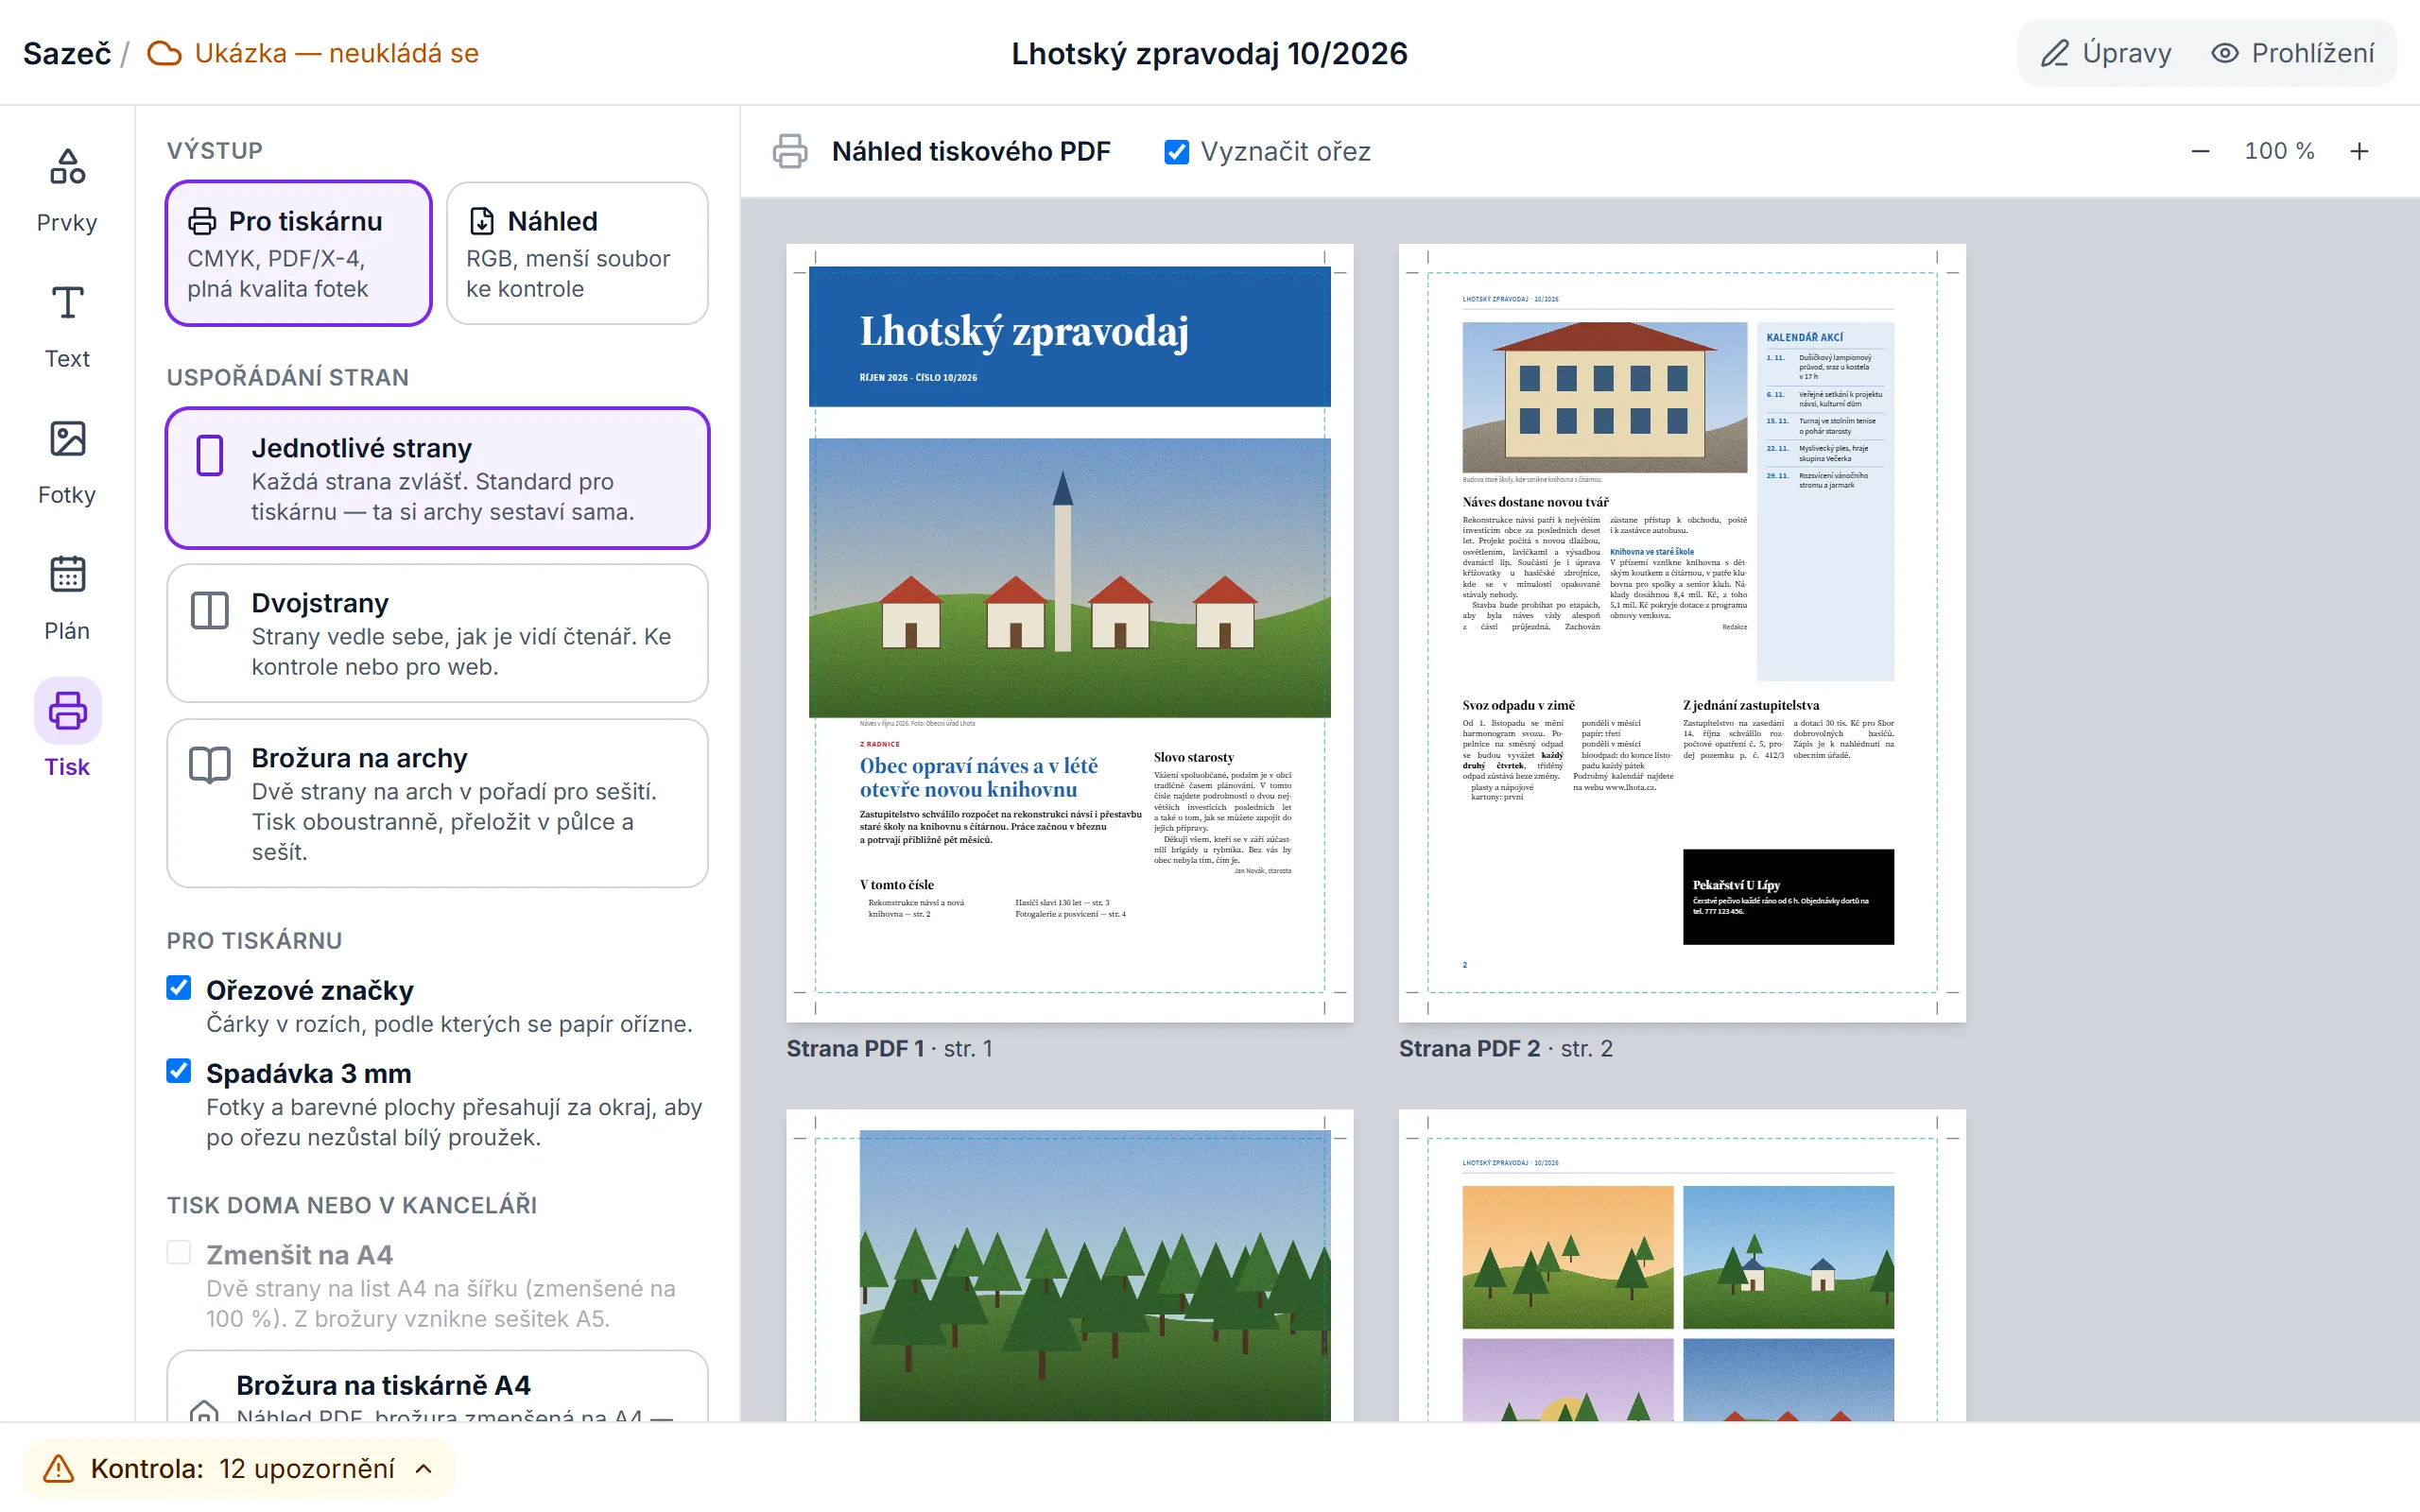This screenshot has width=2420, height=1512.
Task: Click the Brožura na tiskárně A4 button
Action: point(438,1387)
